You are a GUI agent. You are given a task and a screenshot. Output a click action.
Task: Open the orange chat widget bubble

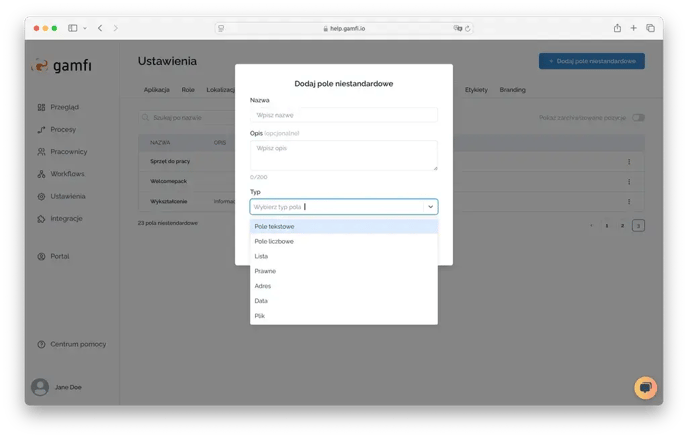[645, 387]
